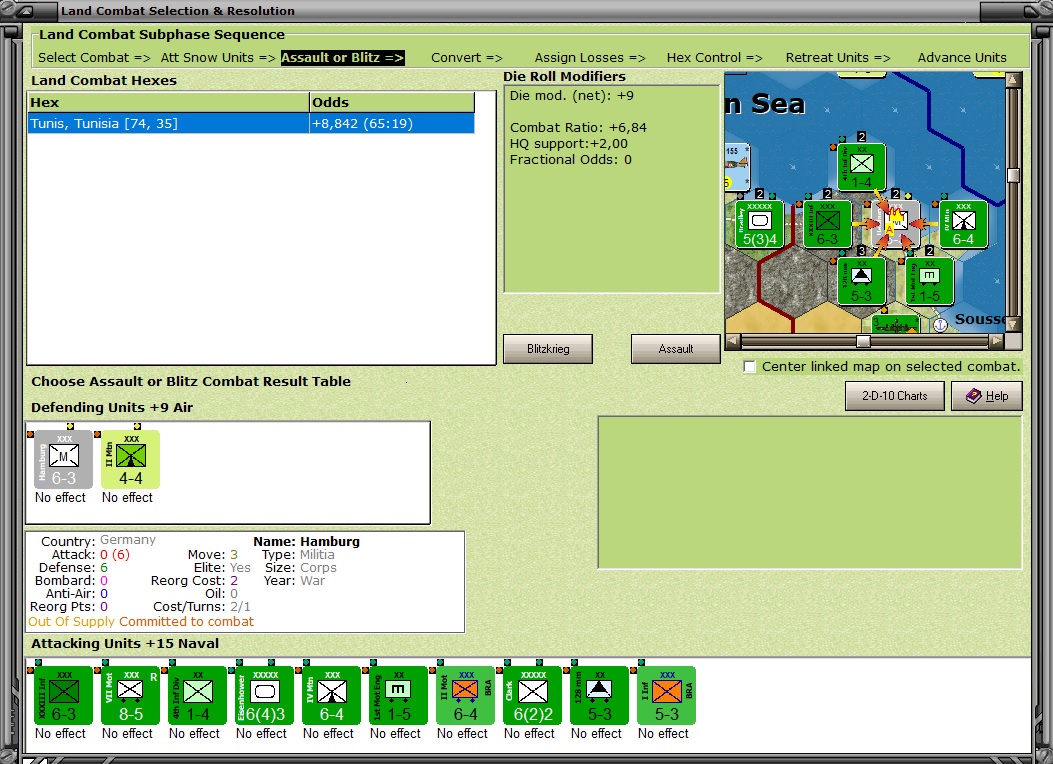Select the 4th Inf Div 1-4 counter

tap(195, 695)
